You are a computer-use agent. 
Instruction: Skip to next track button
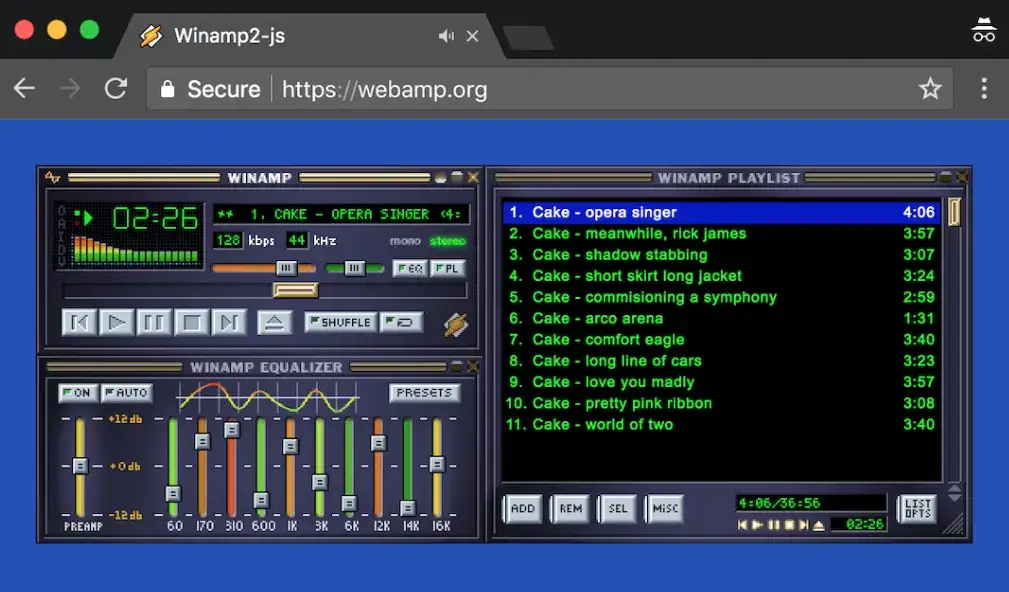229,323
